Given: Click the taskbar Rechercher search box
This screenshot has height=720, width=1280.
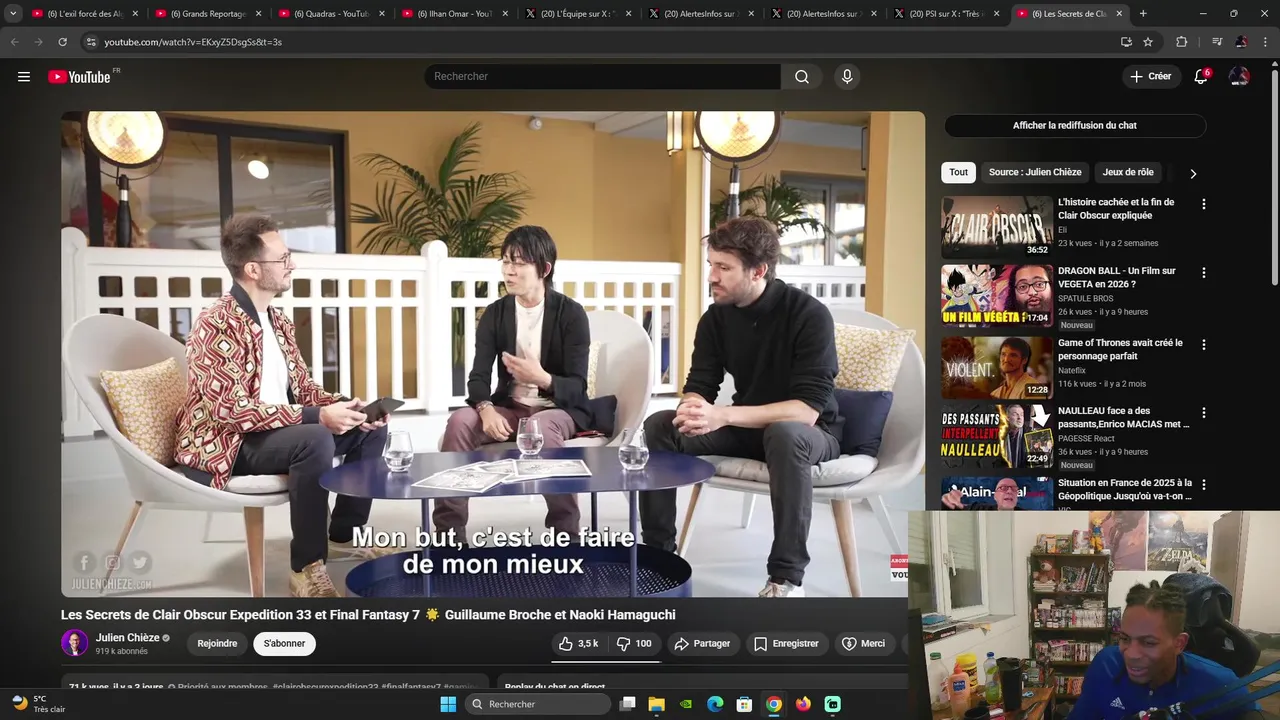Looking at the screenshot, I should (538, 704).
